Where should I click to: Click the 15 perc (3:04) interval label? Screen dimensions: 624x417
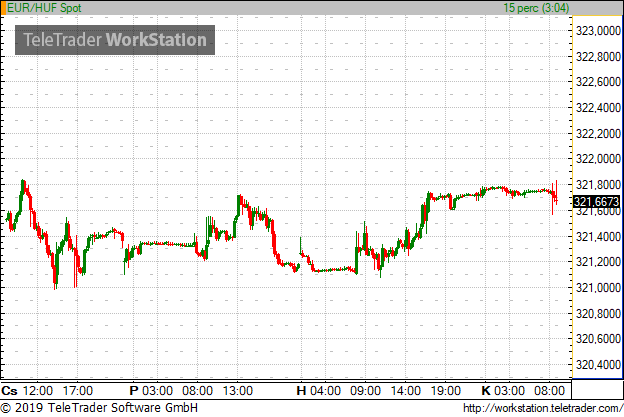536,8
